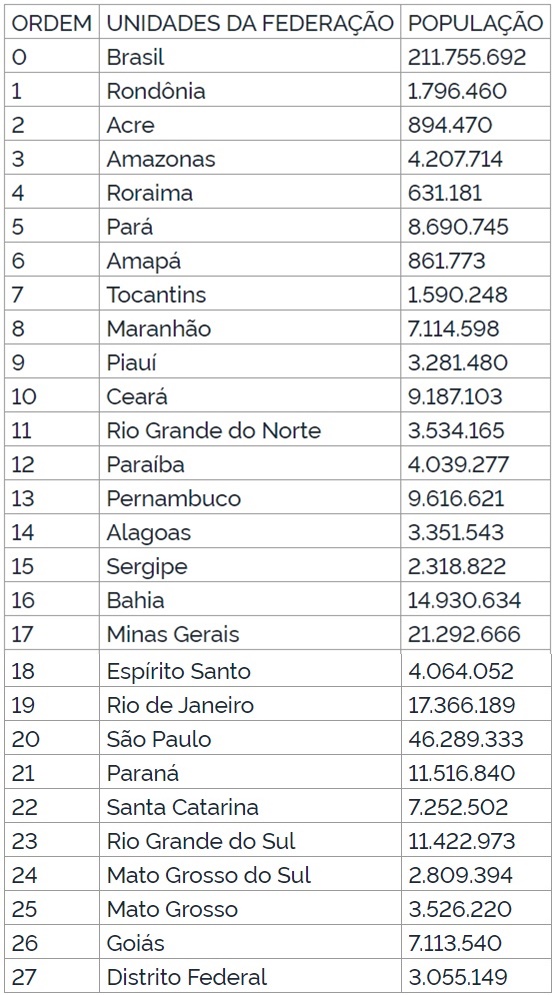This screenshot has height=995, width=555.
Task: Select Santa Catarina cell
Action: click(x=250, y=807)
